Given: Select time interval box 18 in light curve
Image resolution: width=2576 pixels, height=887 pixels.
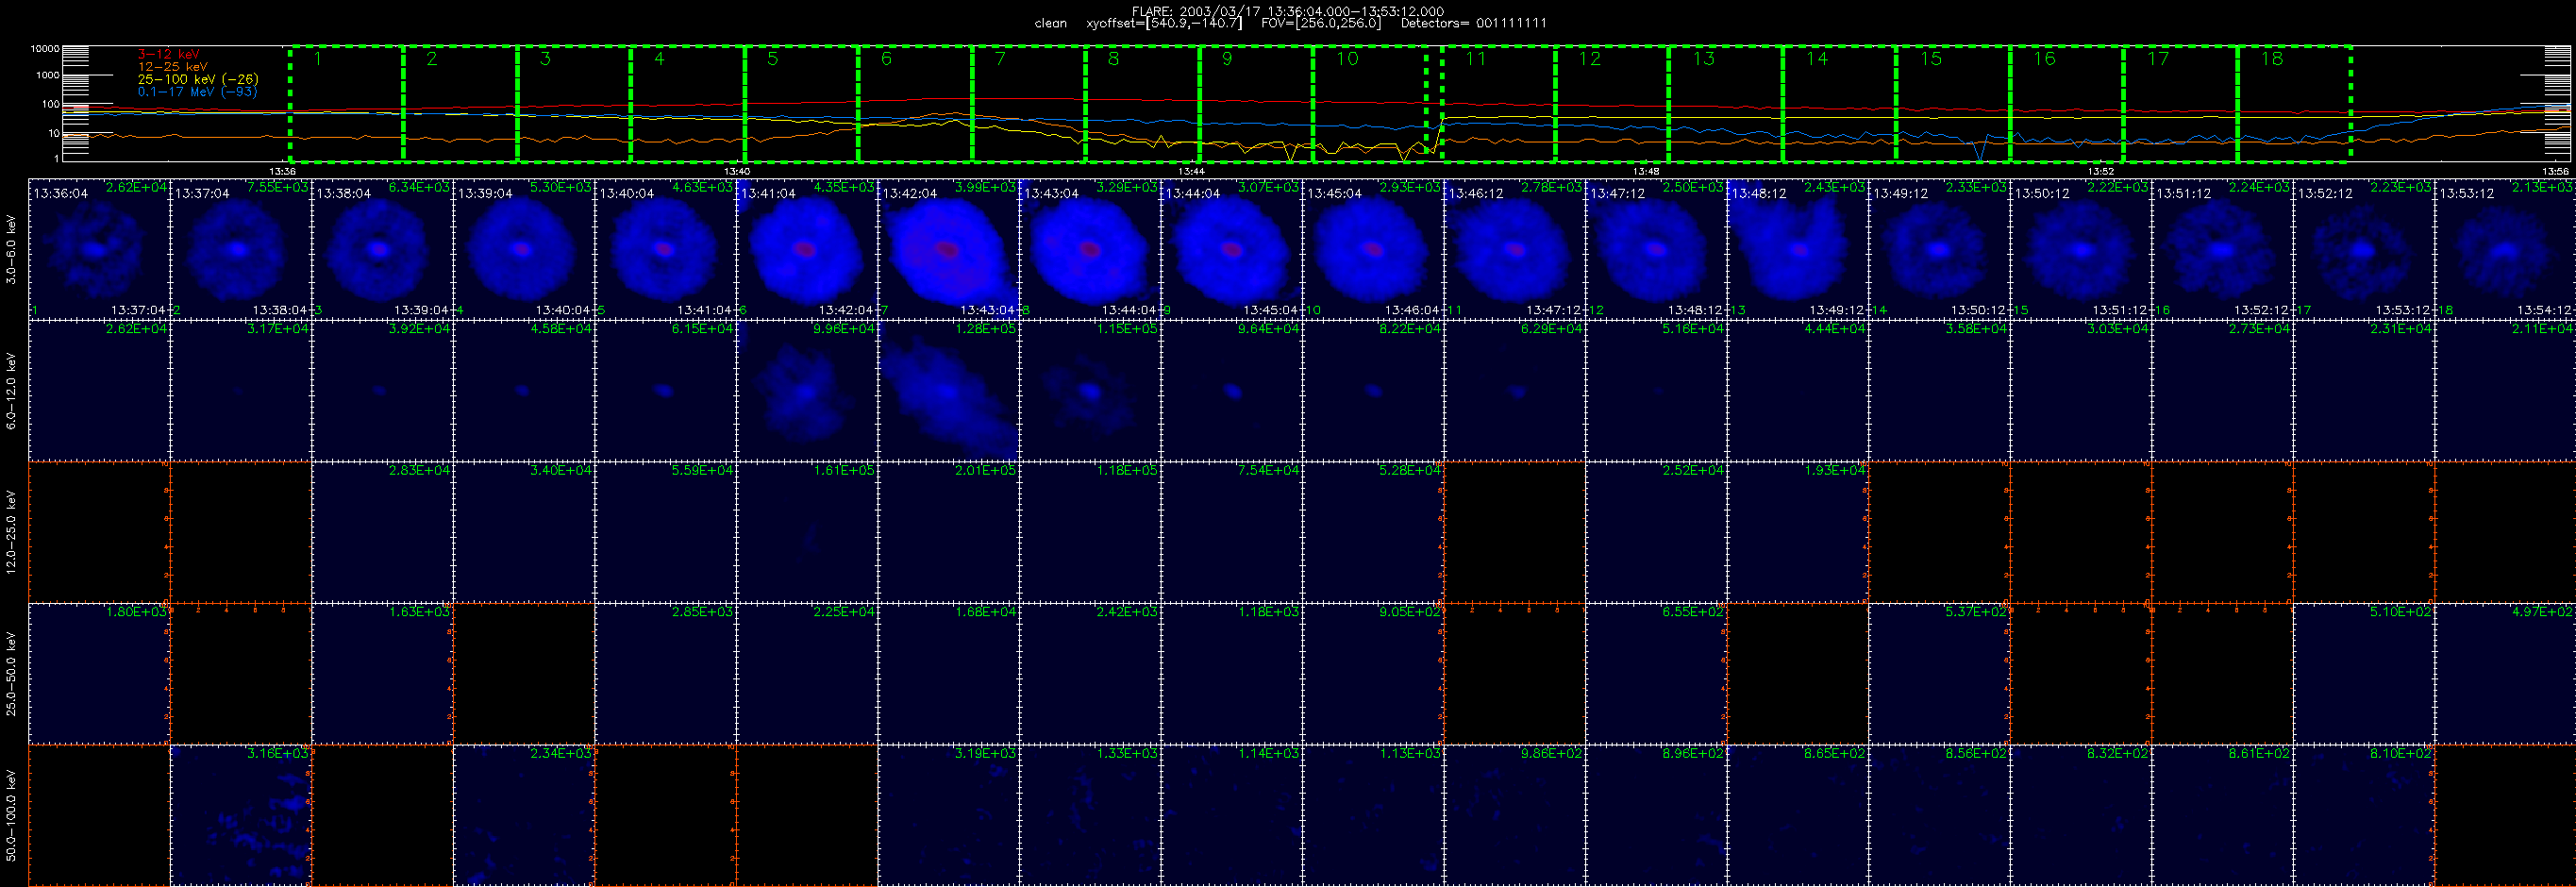Looking at the screenshot, I should click(2294, 103).
